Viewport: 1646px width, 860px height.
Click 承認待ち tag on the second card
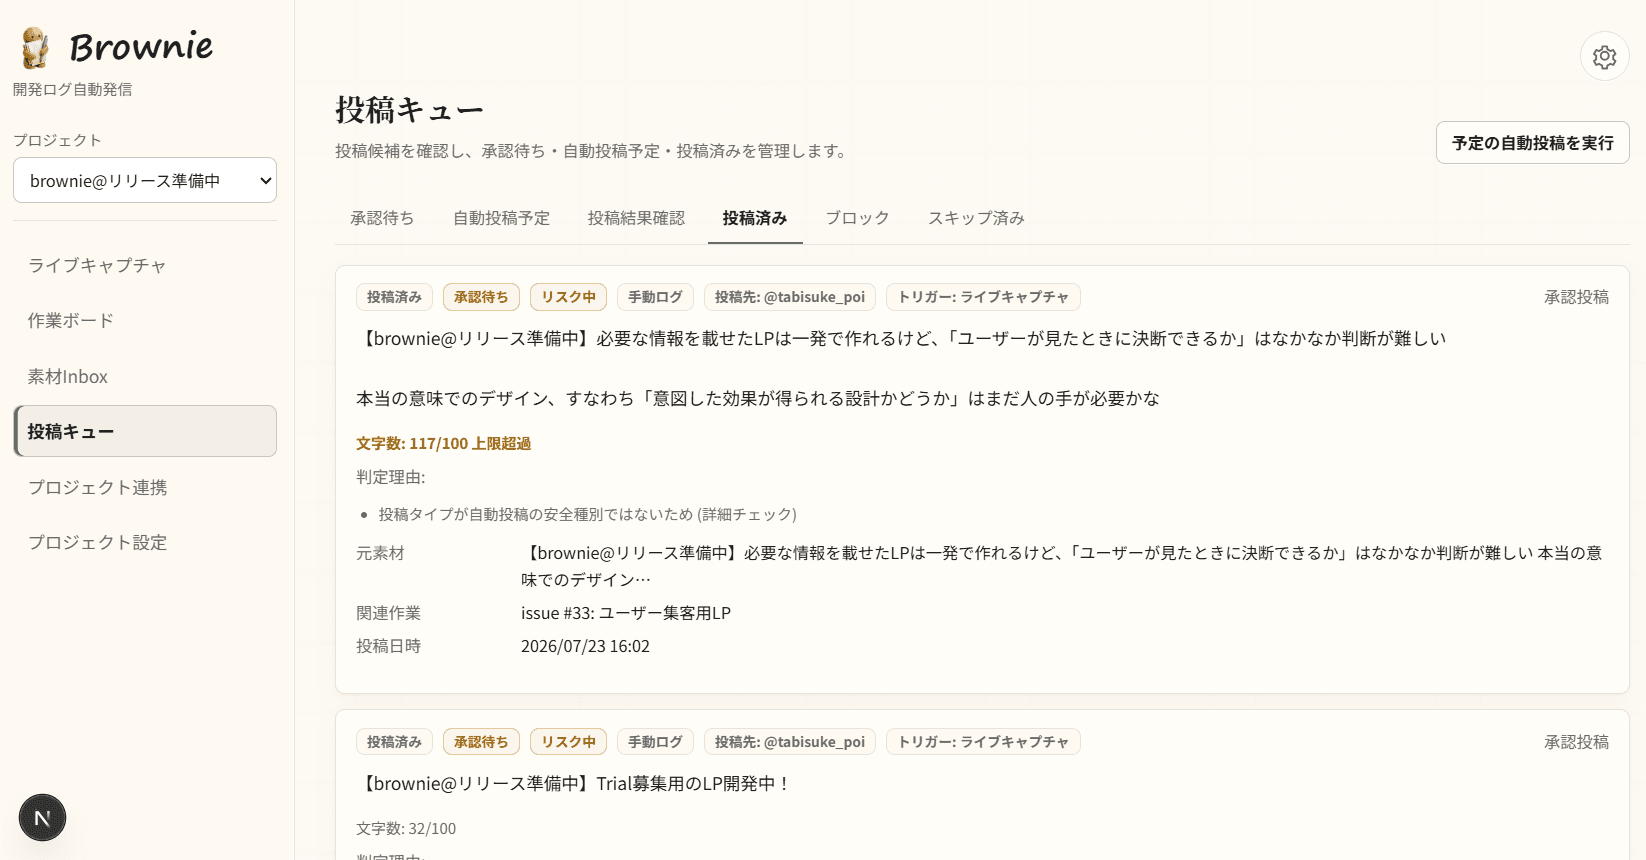click(481, 742)
